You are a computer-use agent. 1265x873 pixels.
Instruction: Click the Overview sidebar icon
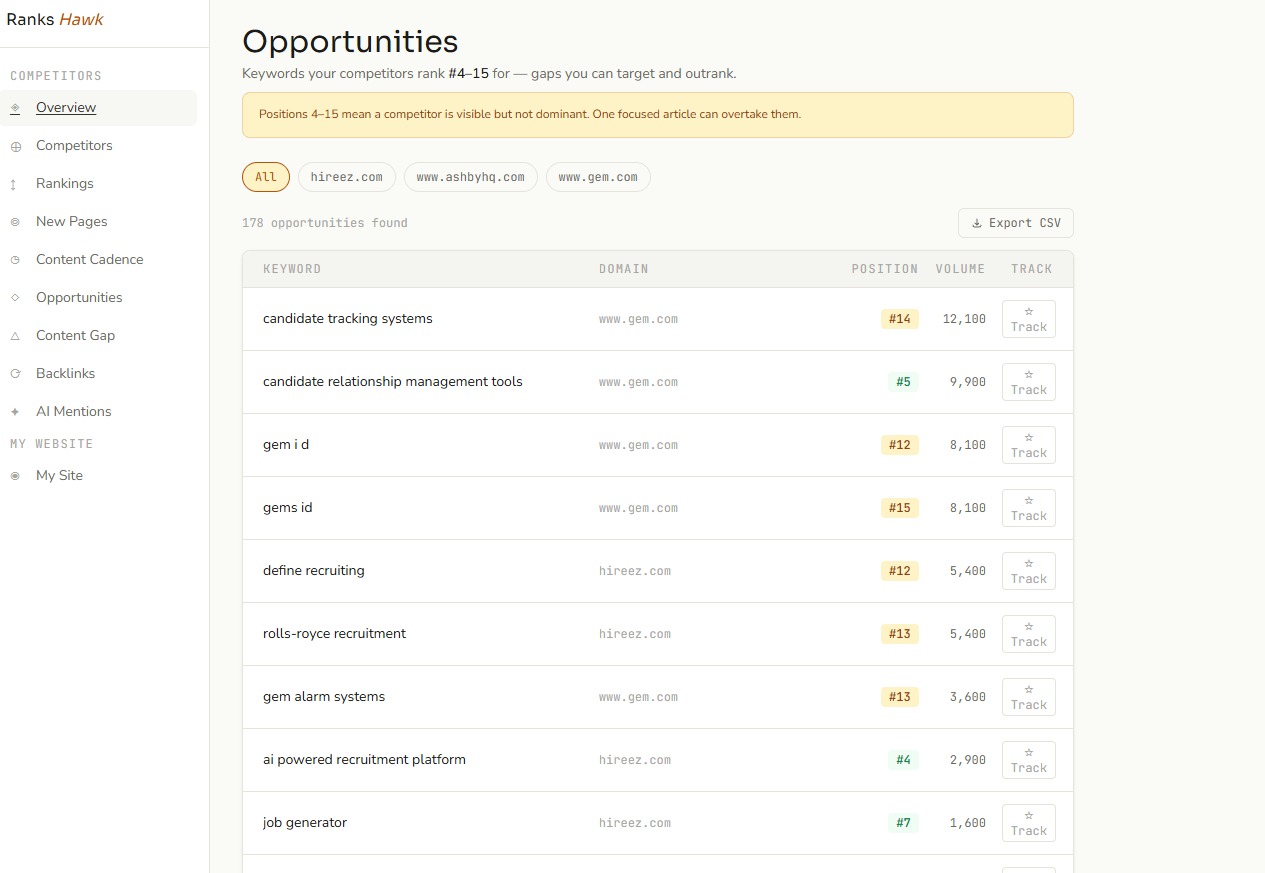(15, 108)
